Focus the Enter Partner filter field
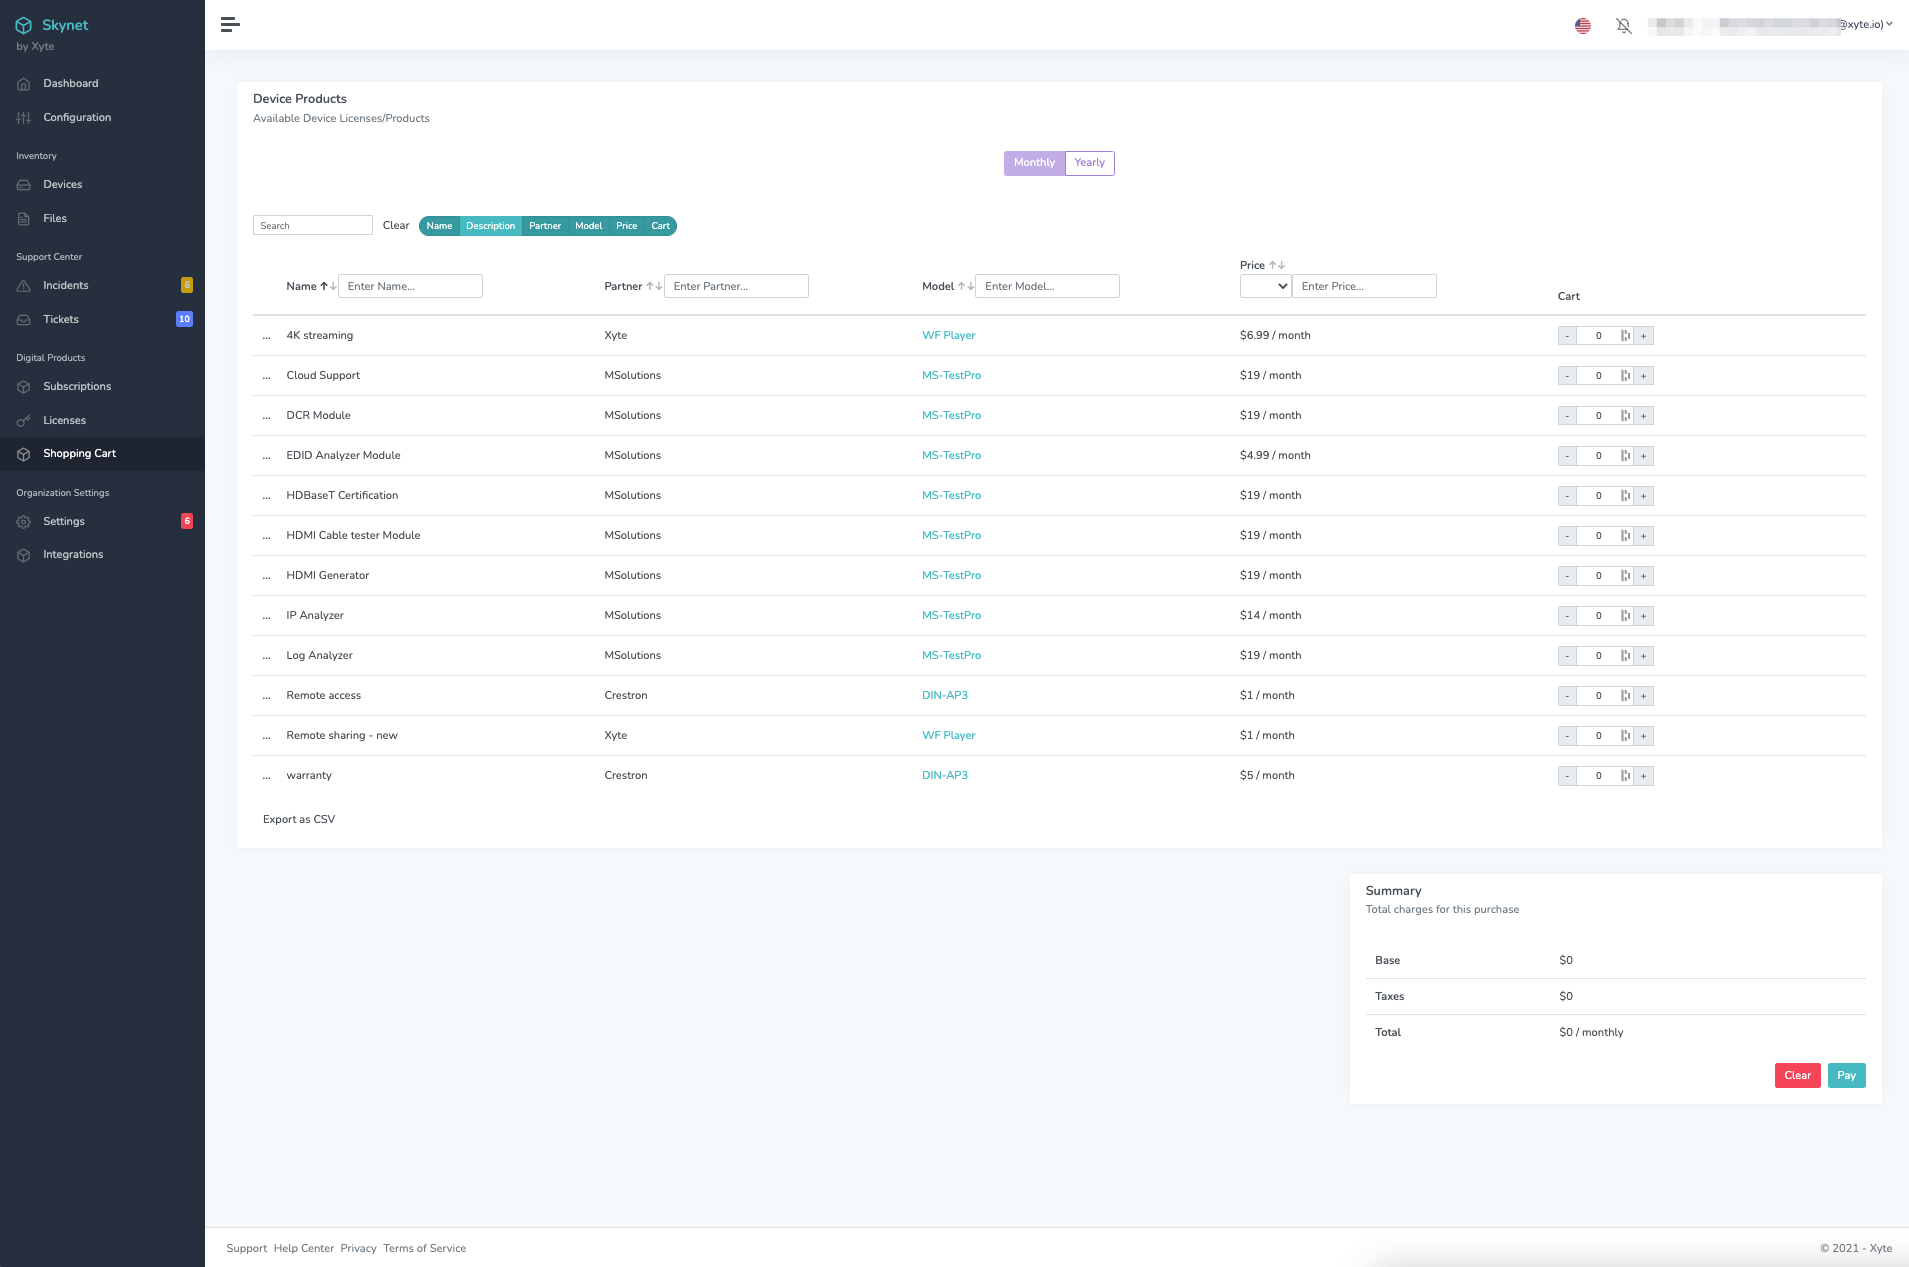Image resolution: width=1909 pixels, height=1267 pixels. (736, 286)
